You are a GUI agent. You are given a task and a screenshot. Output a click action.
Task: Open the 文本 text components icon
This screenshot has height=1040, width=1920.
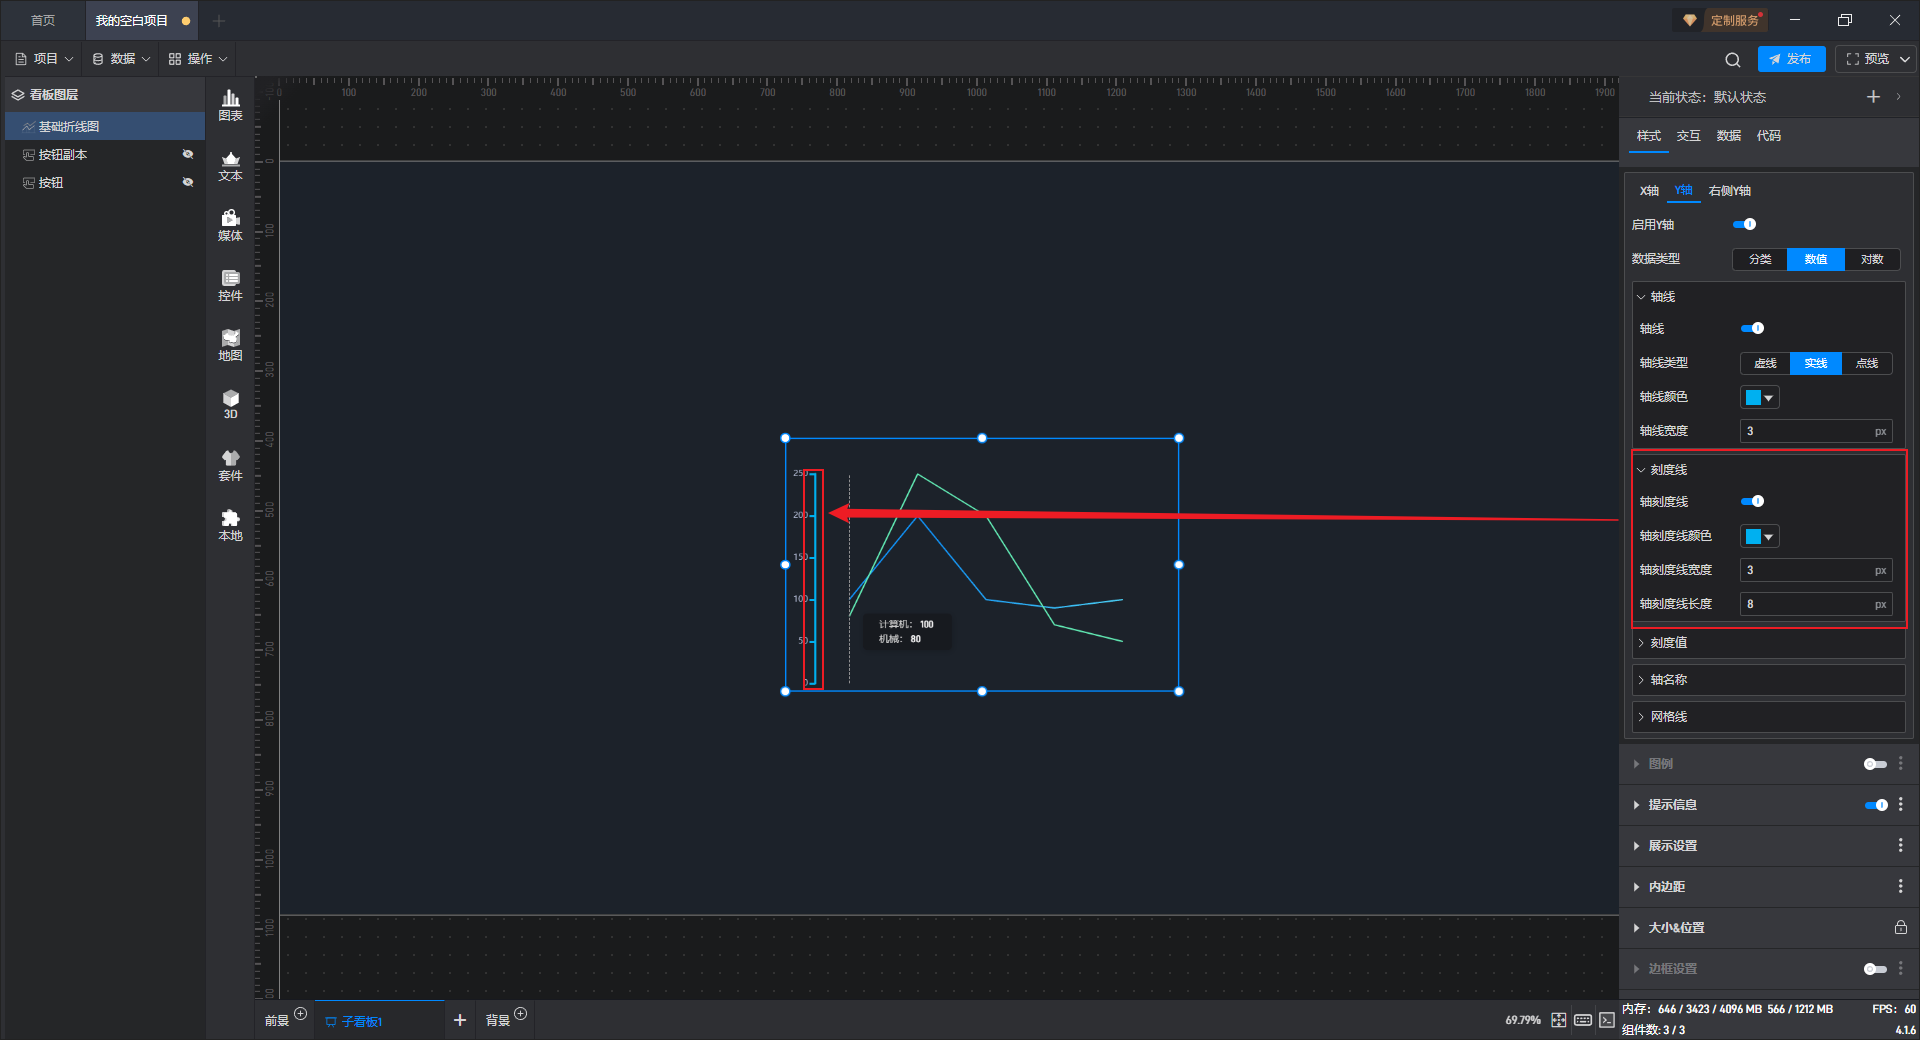coord(230,165)
